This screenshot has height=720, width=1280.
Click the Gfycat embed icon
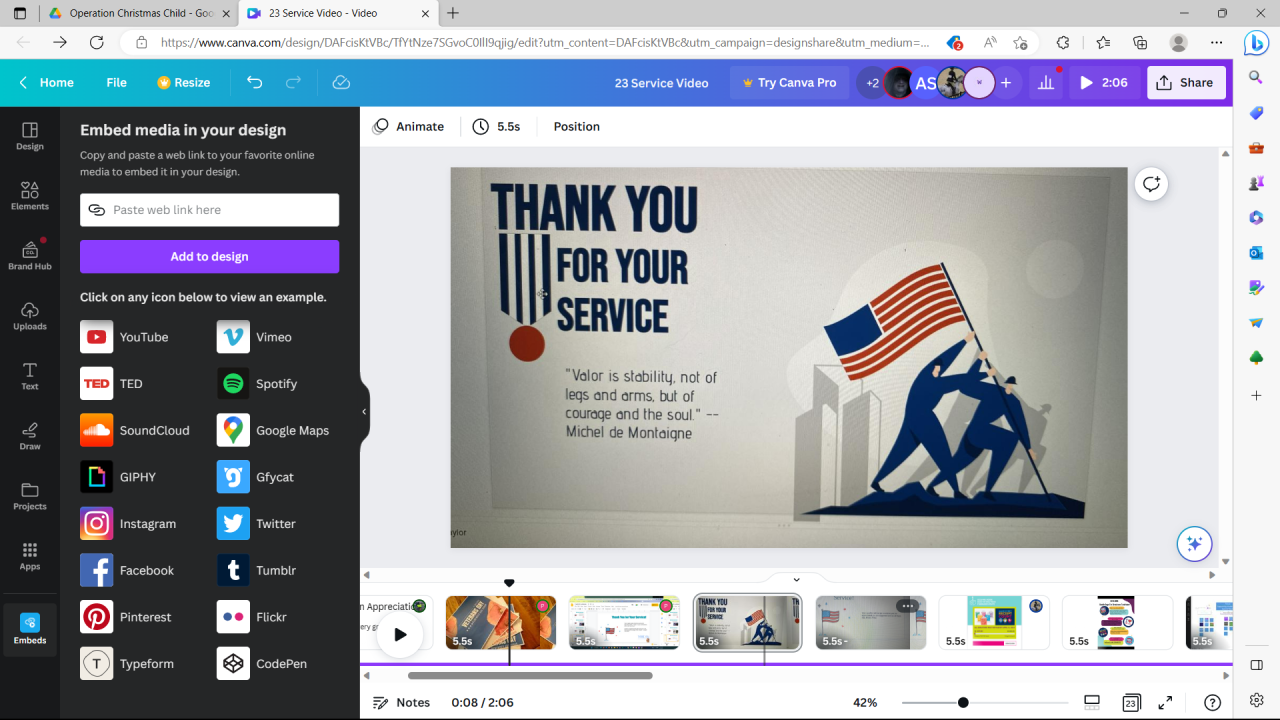click(x=233, y=477)
